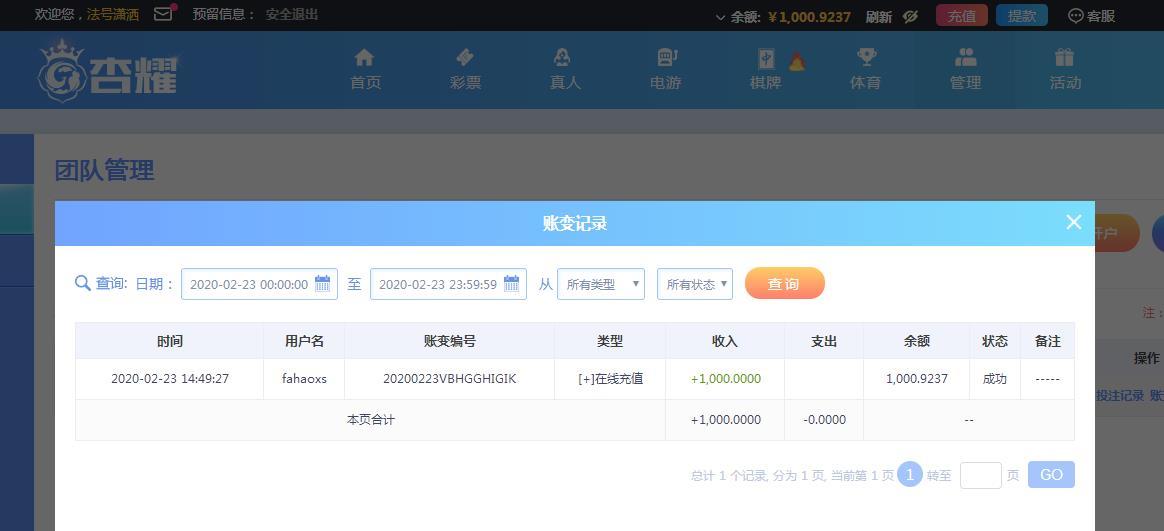Click the GO pagination button
This screenshot has height=531, width=1164.
[x=1051, y=475]
